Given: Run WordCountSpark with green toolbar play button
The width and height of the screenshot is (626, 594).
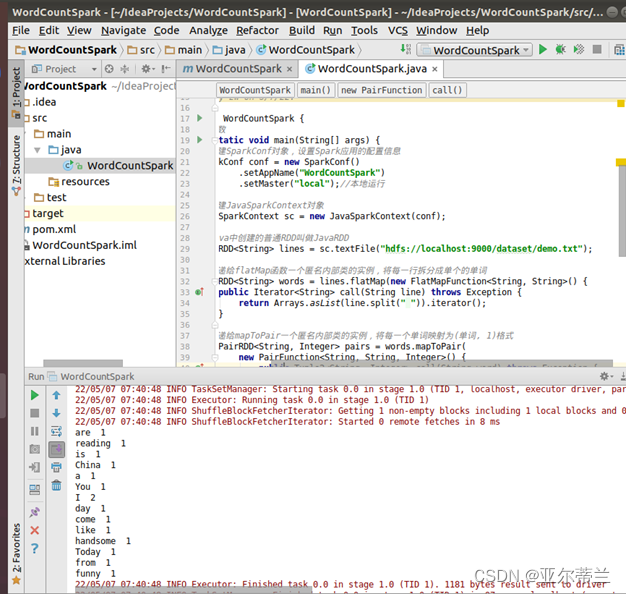Looking at the screenshot, I should click(x=543, y=50).
